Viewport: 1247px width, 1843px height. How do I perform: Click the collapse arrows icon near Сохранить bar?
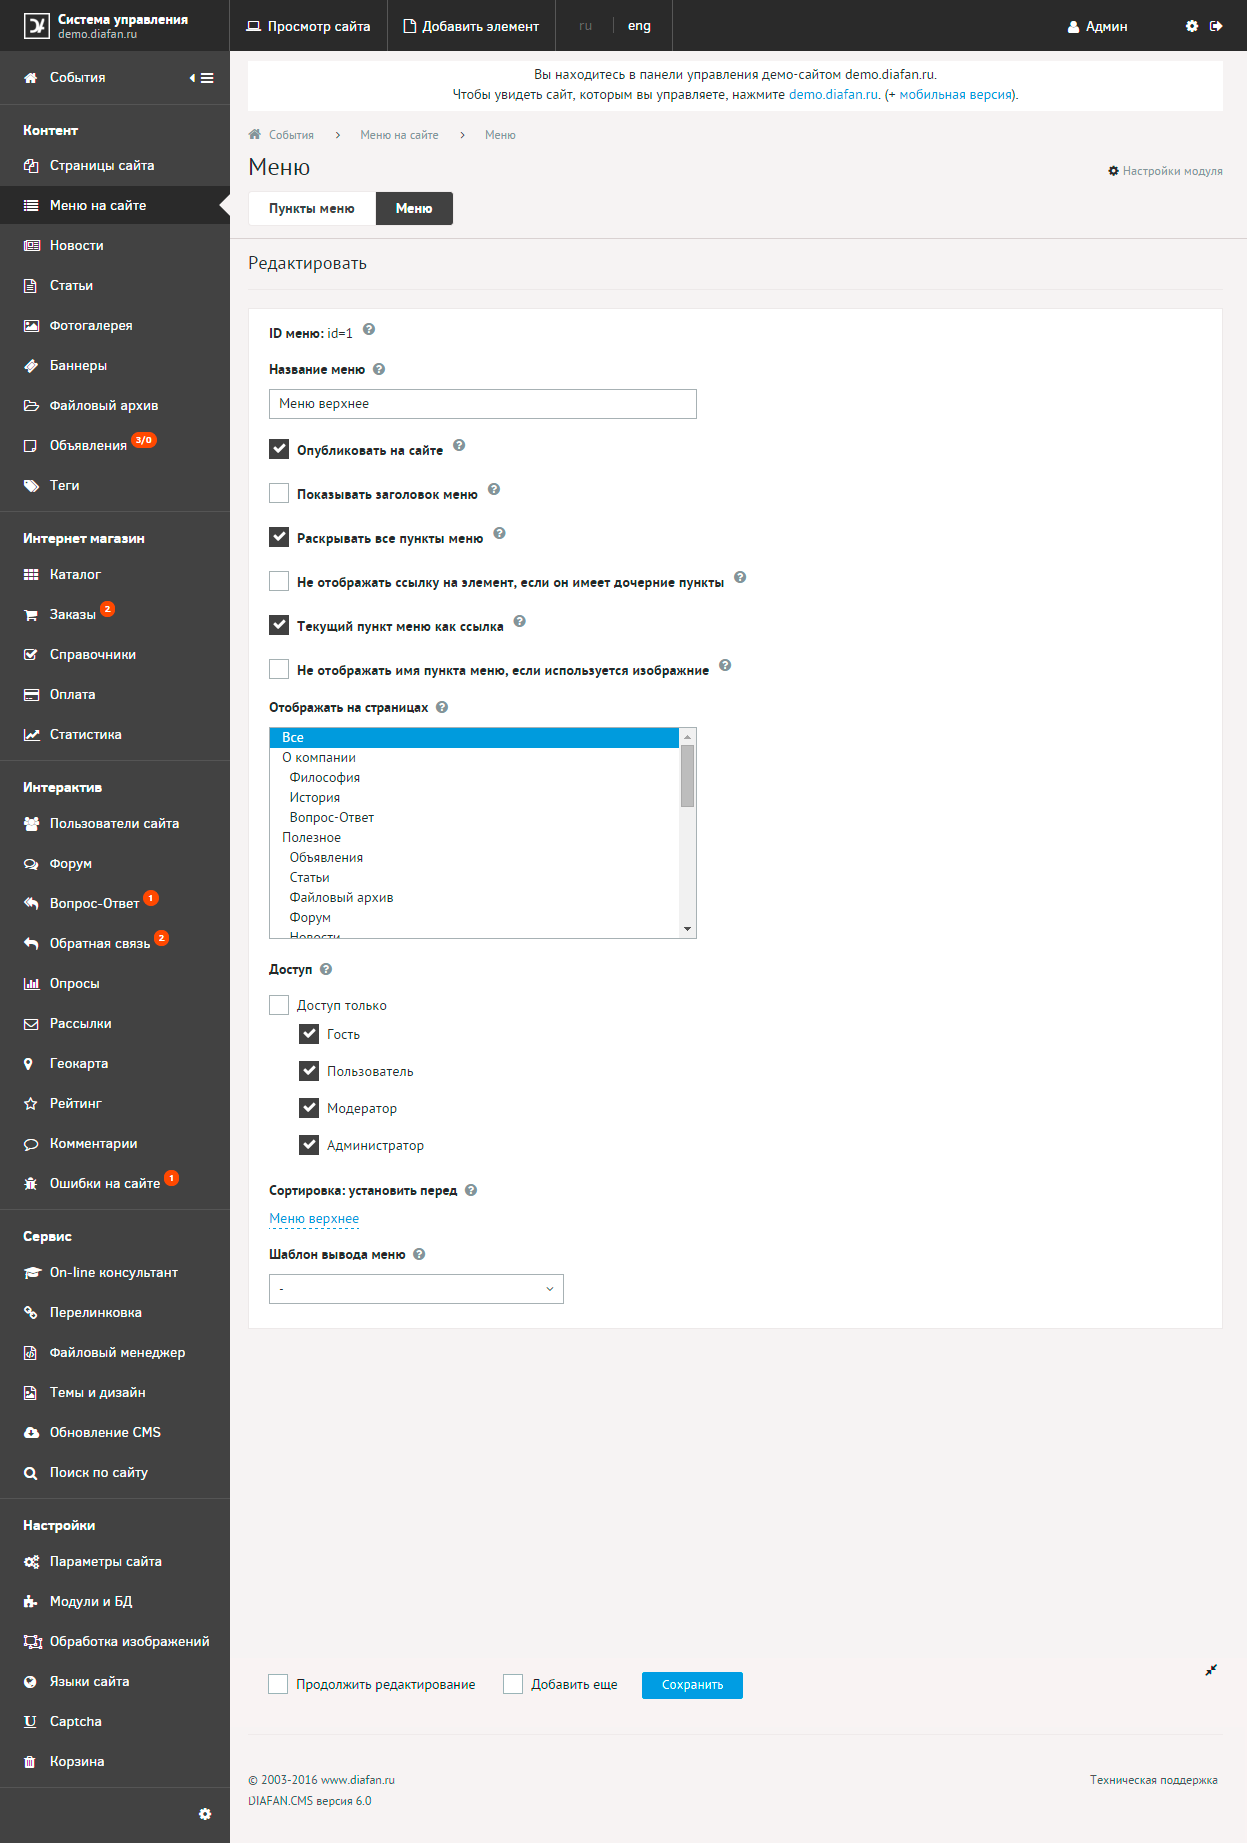tap(1211, 1670)
